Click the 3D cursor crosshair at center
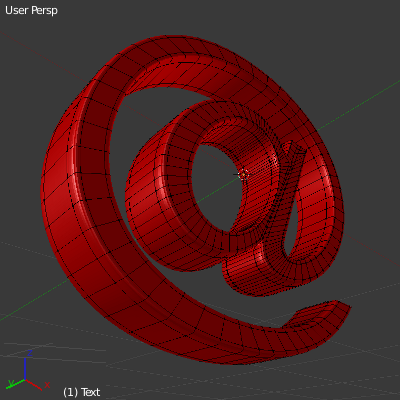 [244, 174]
